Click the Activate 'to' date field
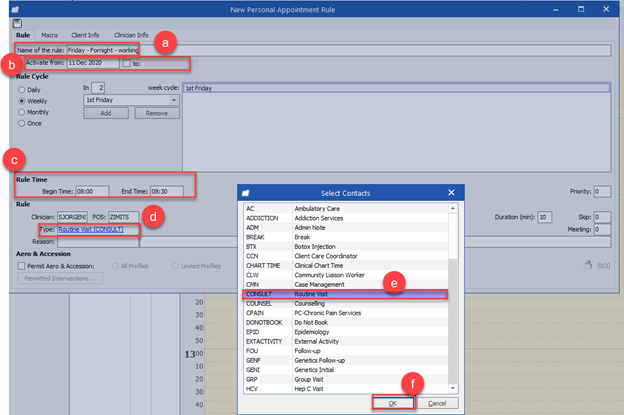This screenshot has width=624, height=415. pyautogui.click(x=169, y=63)
